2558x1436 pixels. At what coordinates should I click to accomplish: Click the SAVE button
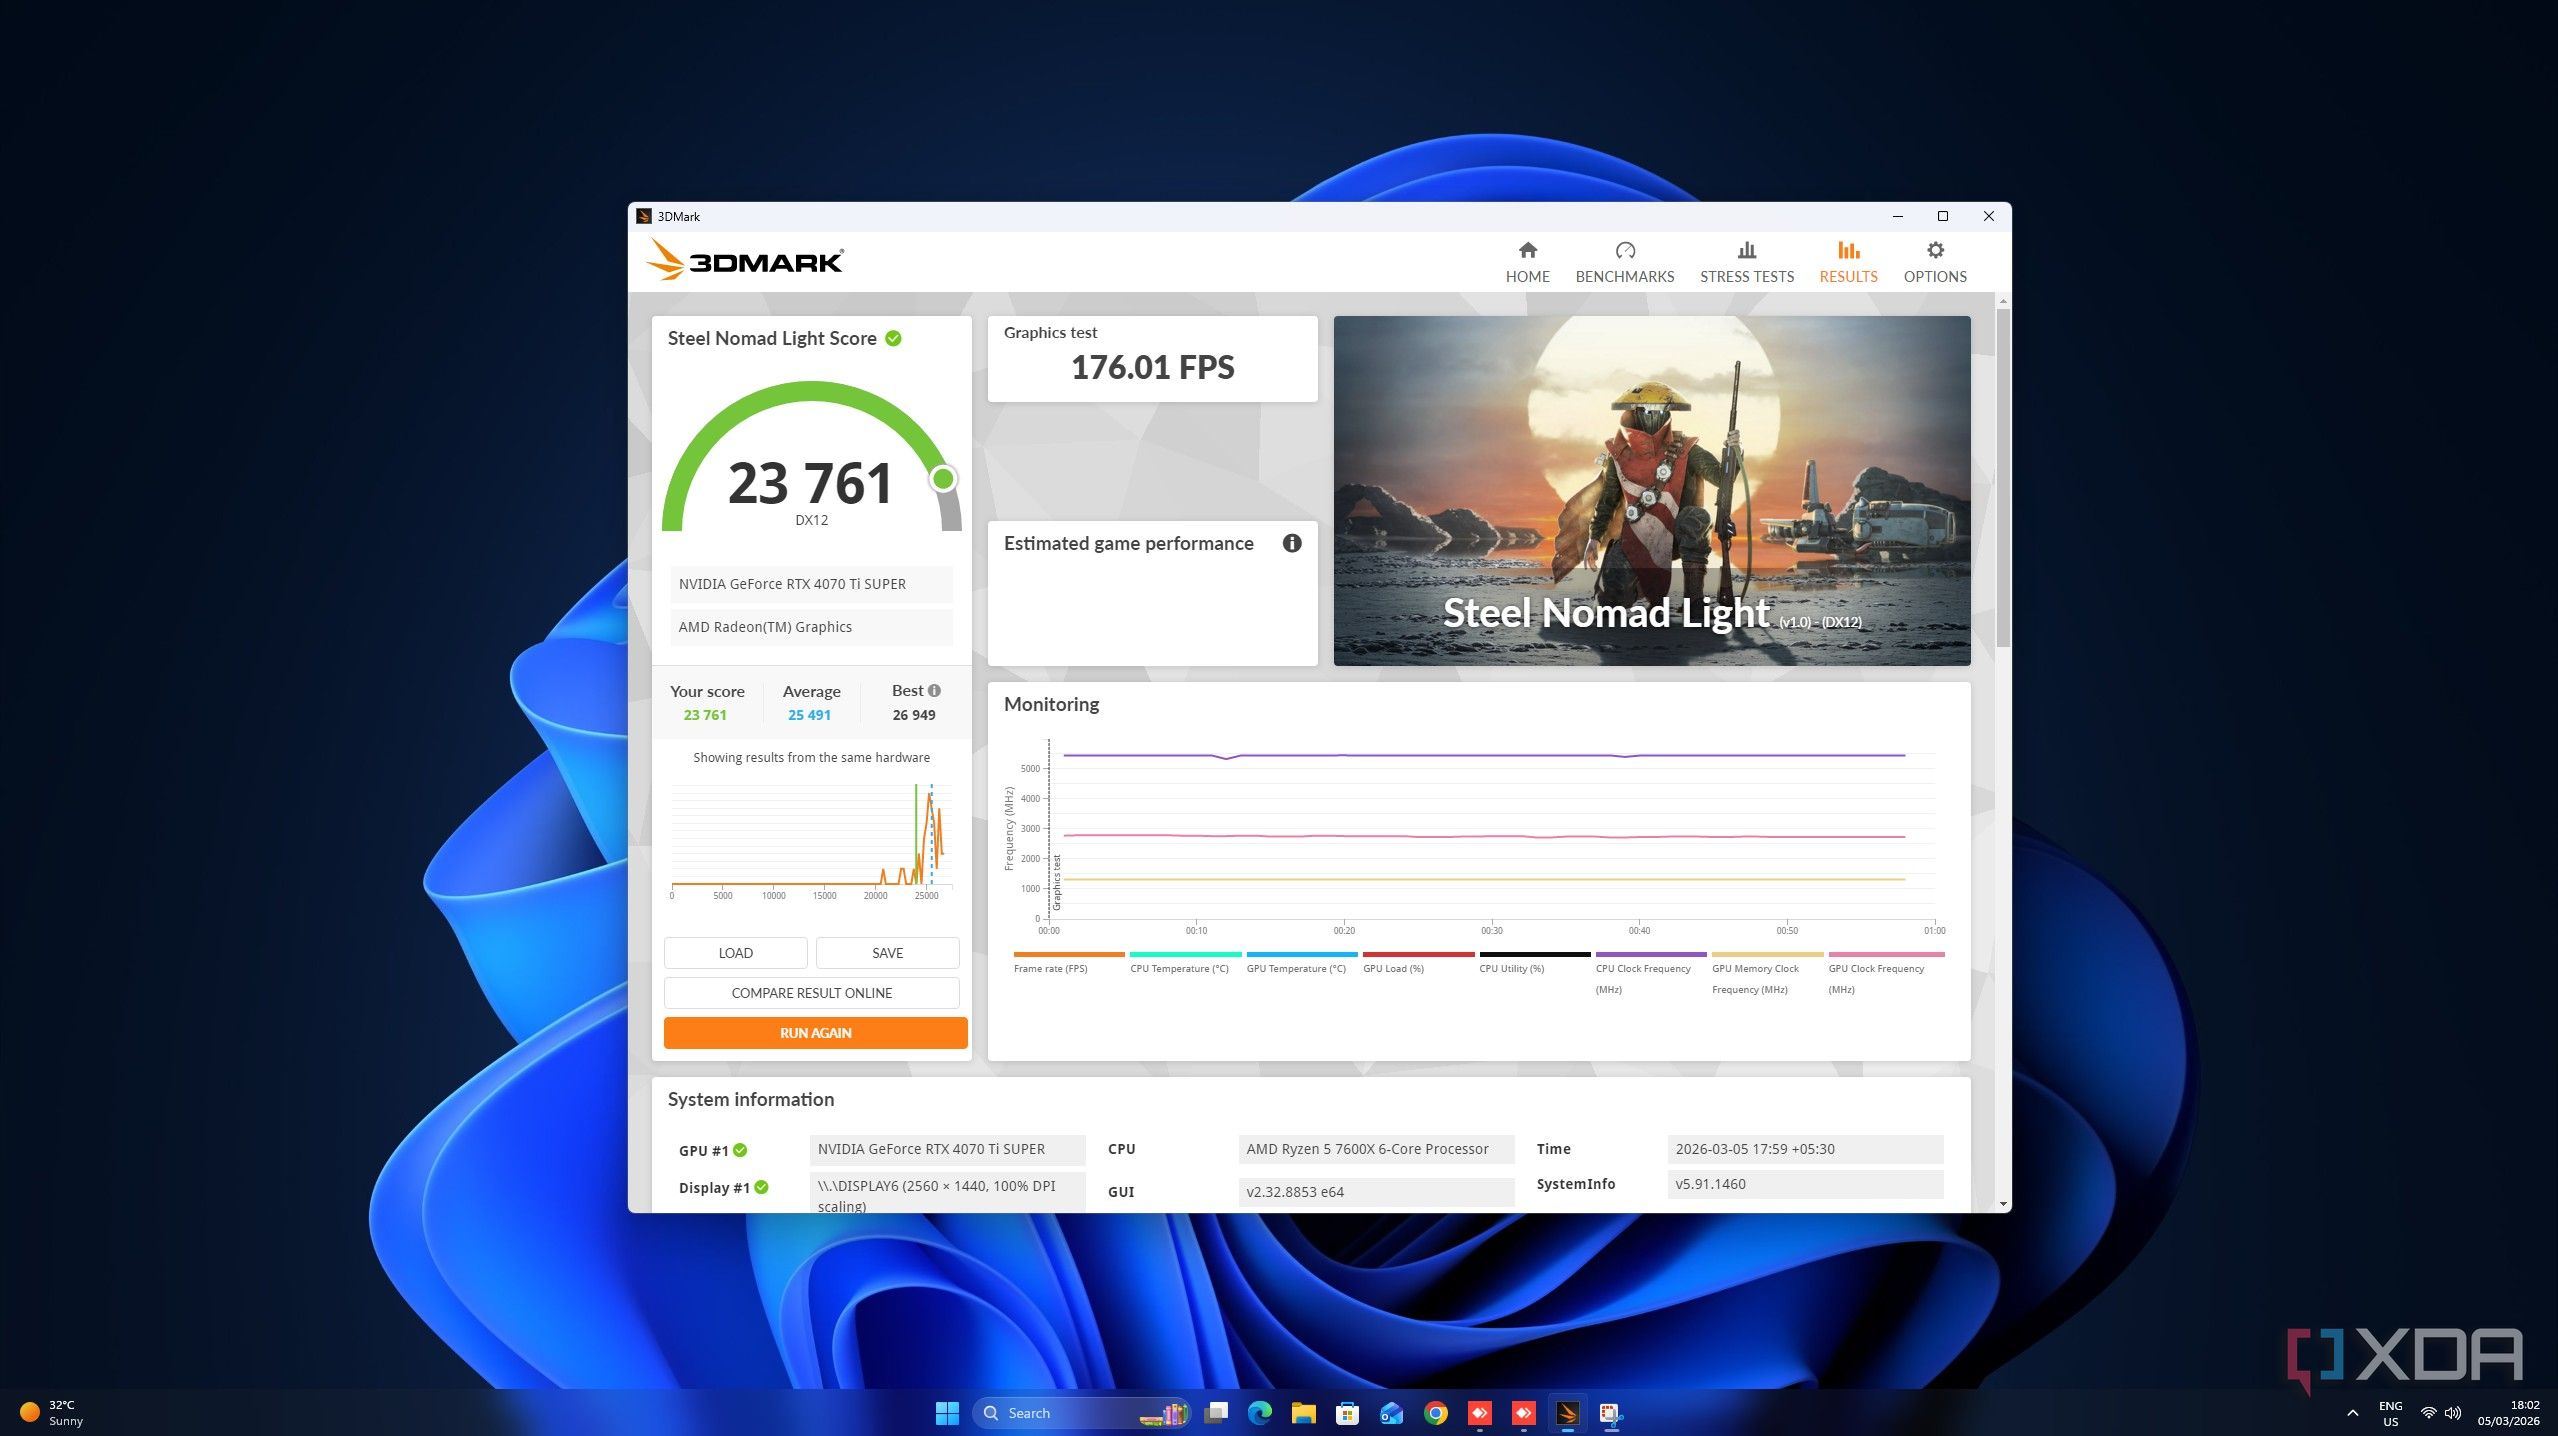tap(887, 953)
